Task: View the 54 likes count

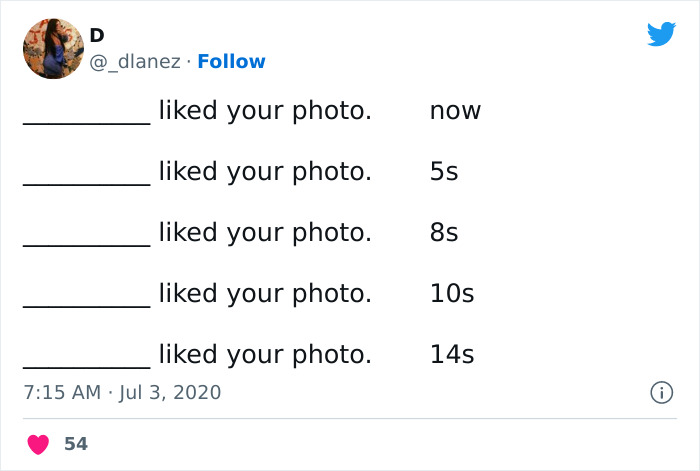Action: click(x=76, y=444)
